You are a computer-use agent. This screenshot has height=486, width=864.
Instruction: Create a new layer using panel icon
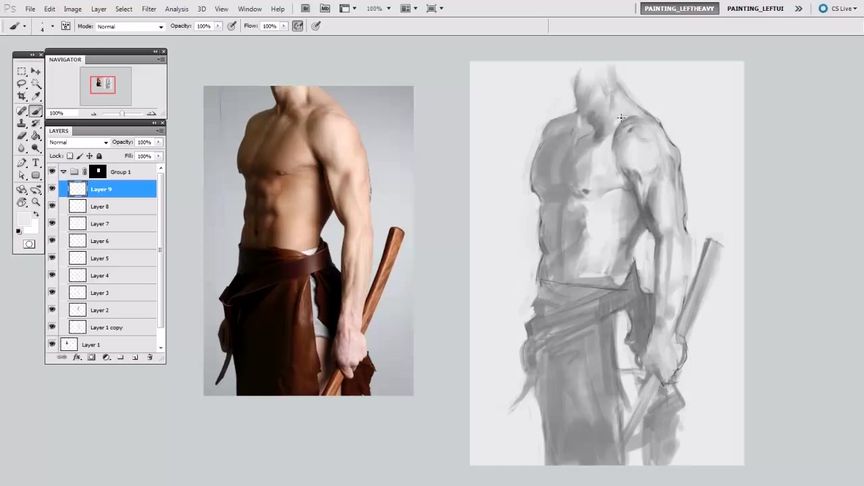[x=135, y=357]
